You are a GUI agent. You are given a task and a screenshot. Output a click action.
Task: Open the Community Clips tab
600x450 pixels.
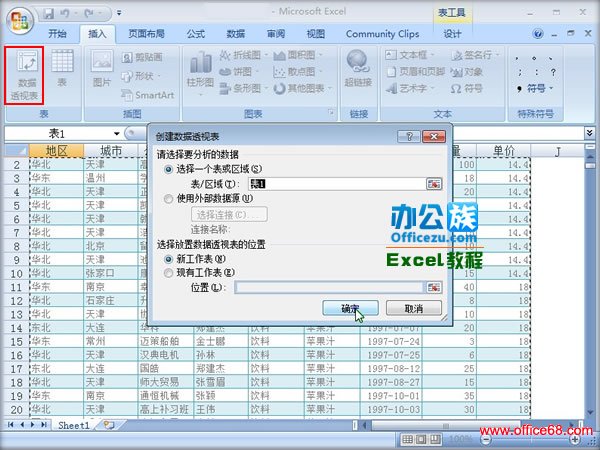tap(383, 34)
